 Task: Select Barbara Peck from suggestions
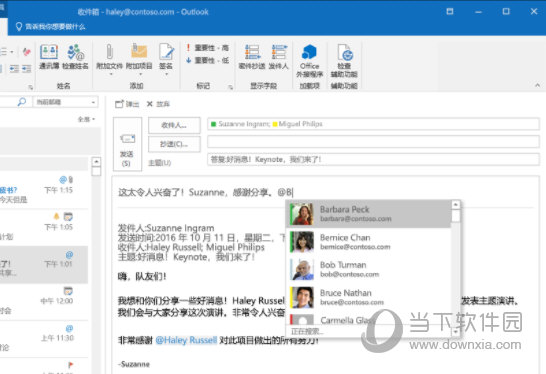tap(368, 214)
